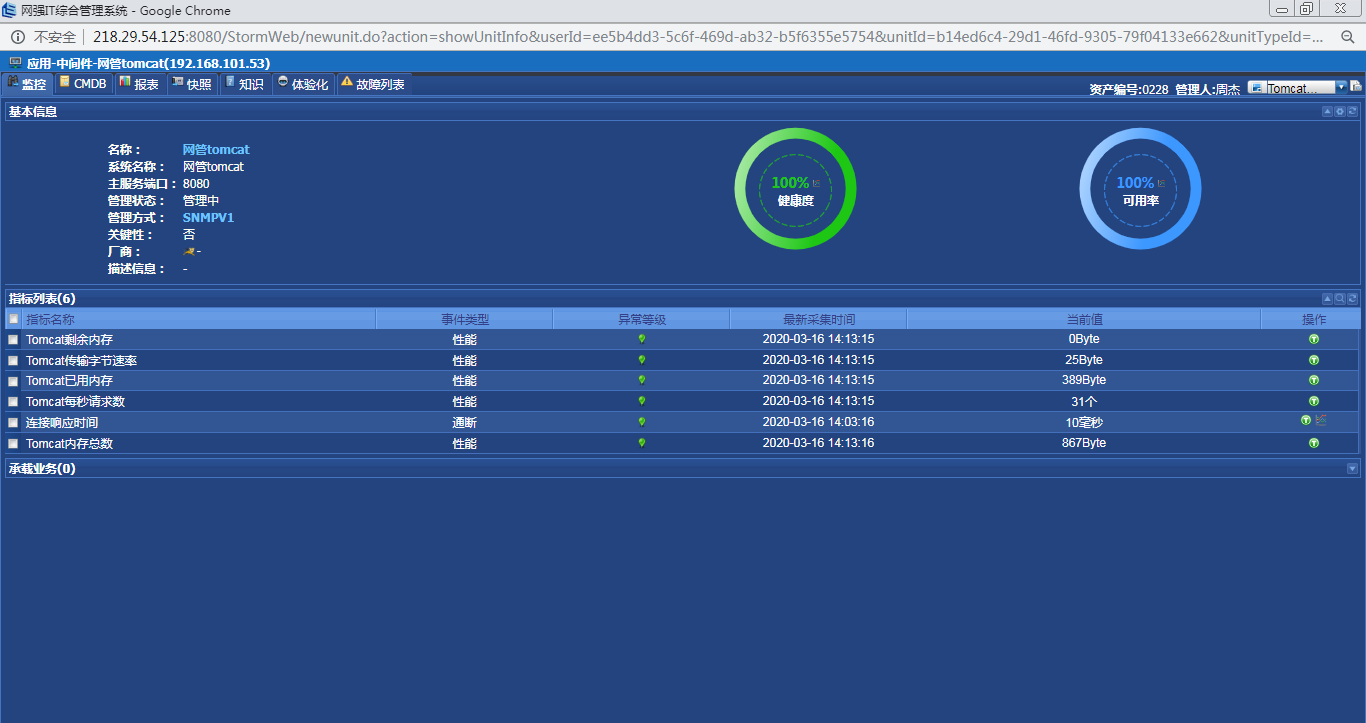Screen dimensions: 1366x723
Task: Refresh the 指标列表 panel
Action: point(1353,298)
